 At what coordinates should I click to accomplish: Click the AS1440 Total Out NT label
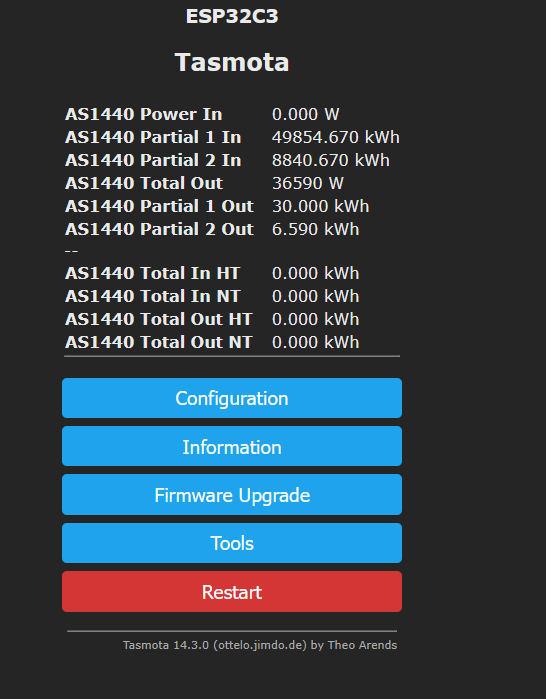159,342
